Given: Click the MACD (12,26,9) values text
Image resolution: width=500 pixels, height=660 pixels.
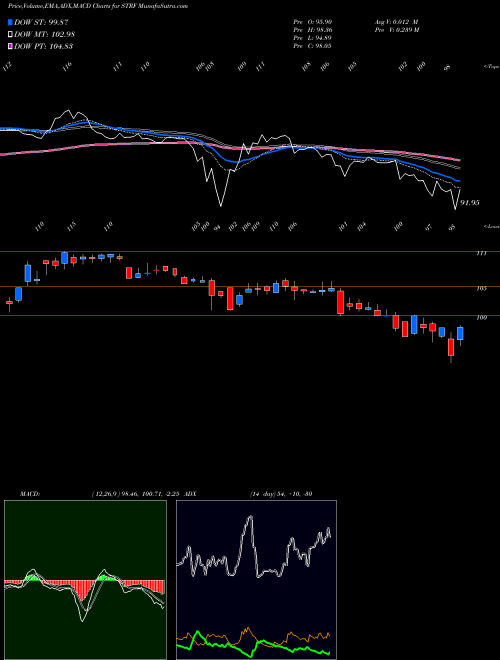Looking at the screenshot, I should click(138, 493).
